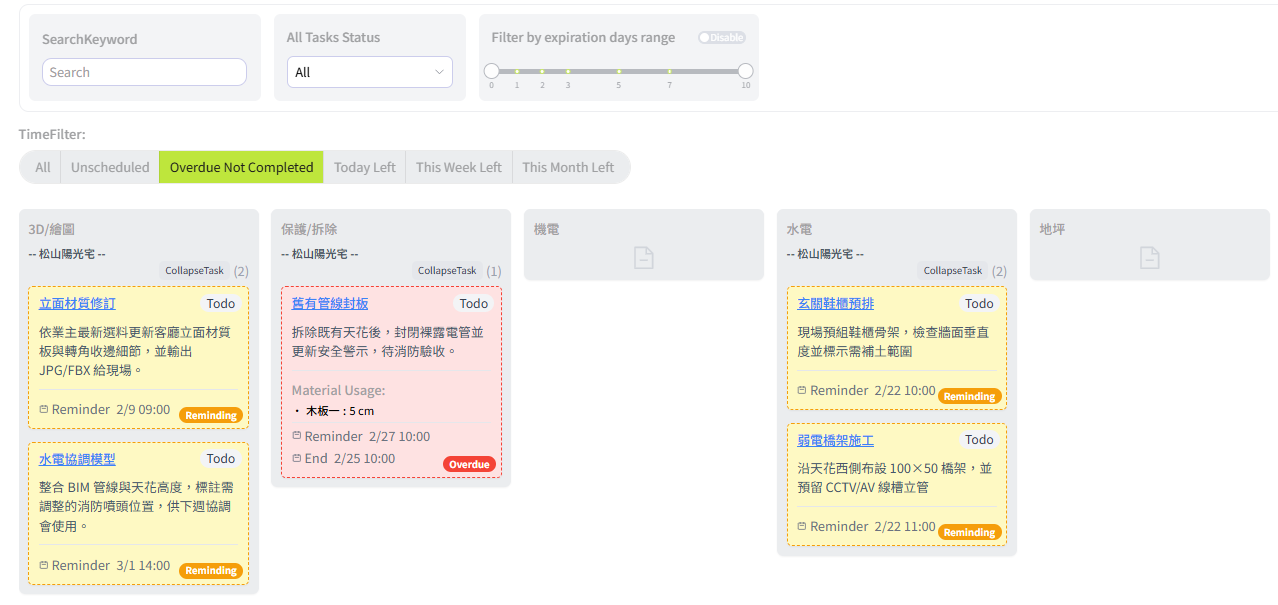Click the right handle of expiration days slider
This screenshot has height=605, width=1278.
pyautogui.click(x=745, y=71)
